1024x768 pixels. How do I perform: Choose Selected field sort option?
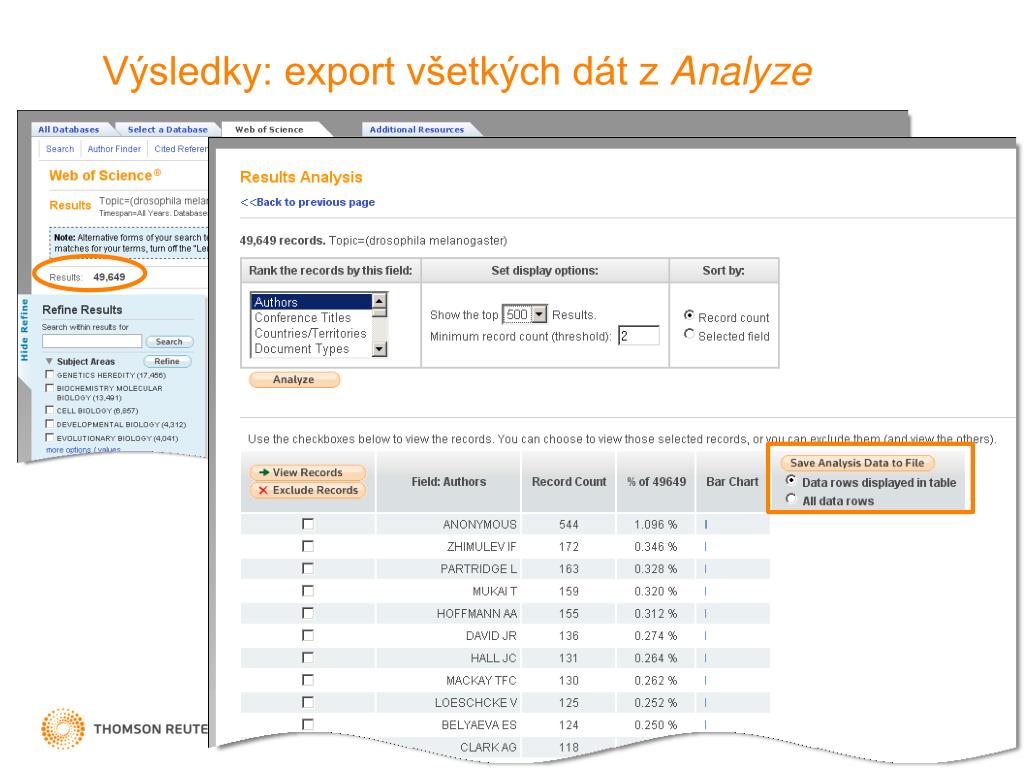point(689,334)
